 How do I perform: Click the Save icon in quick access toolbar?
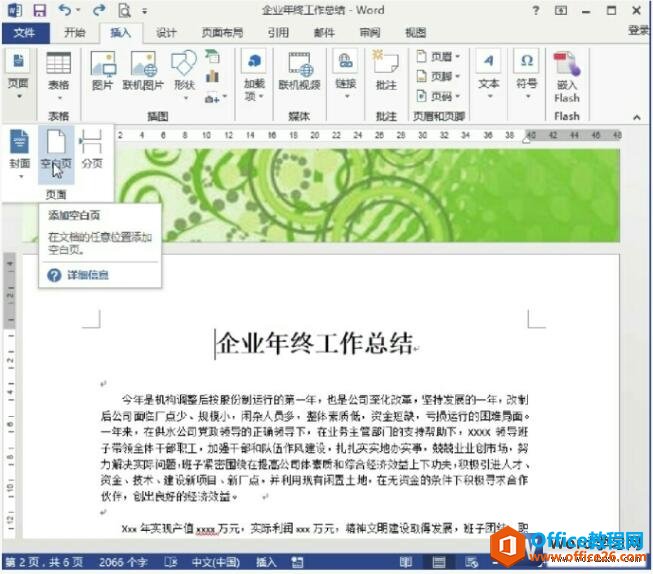(40, 10)
